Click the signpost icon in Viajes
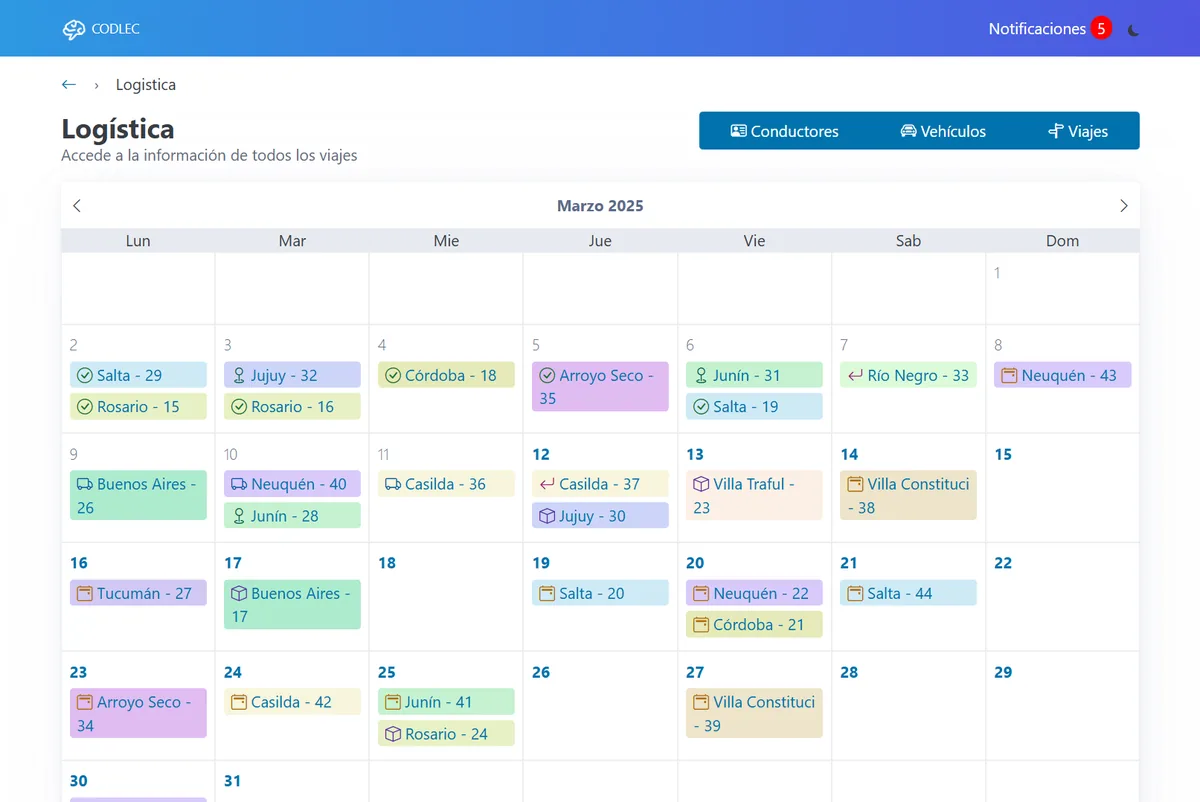Viewport: 1200px width, 802px height. (1055, 131)
